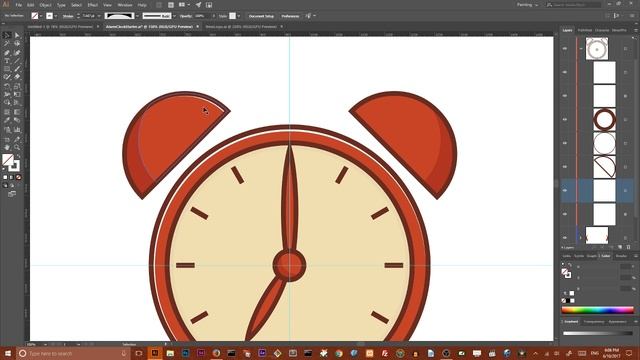Open the Effect menu
This screenshot has height=360, width=640.
(x=93, y=5)
